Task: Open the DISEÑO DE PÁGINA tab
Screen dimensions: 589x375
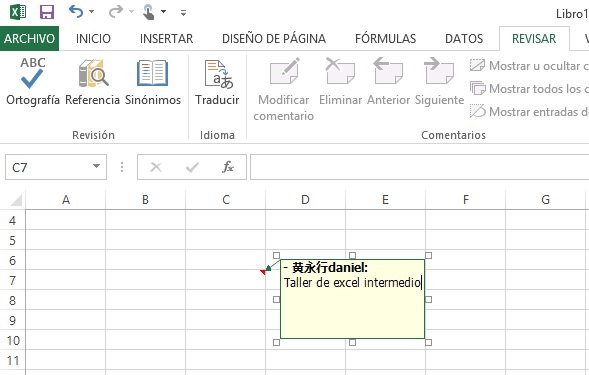Action: click(x=274, y=38)
